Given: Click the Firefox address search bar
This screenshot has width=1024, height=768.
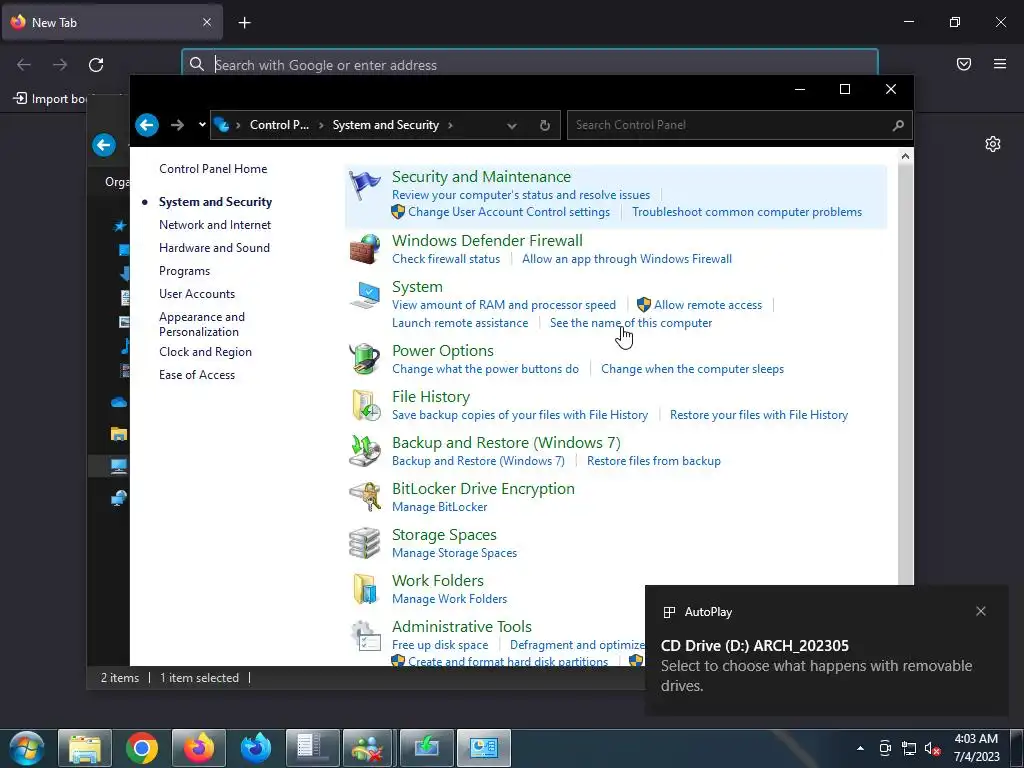Looking at the screenshot, I should click(x=530, y=65).
